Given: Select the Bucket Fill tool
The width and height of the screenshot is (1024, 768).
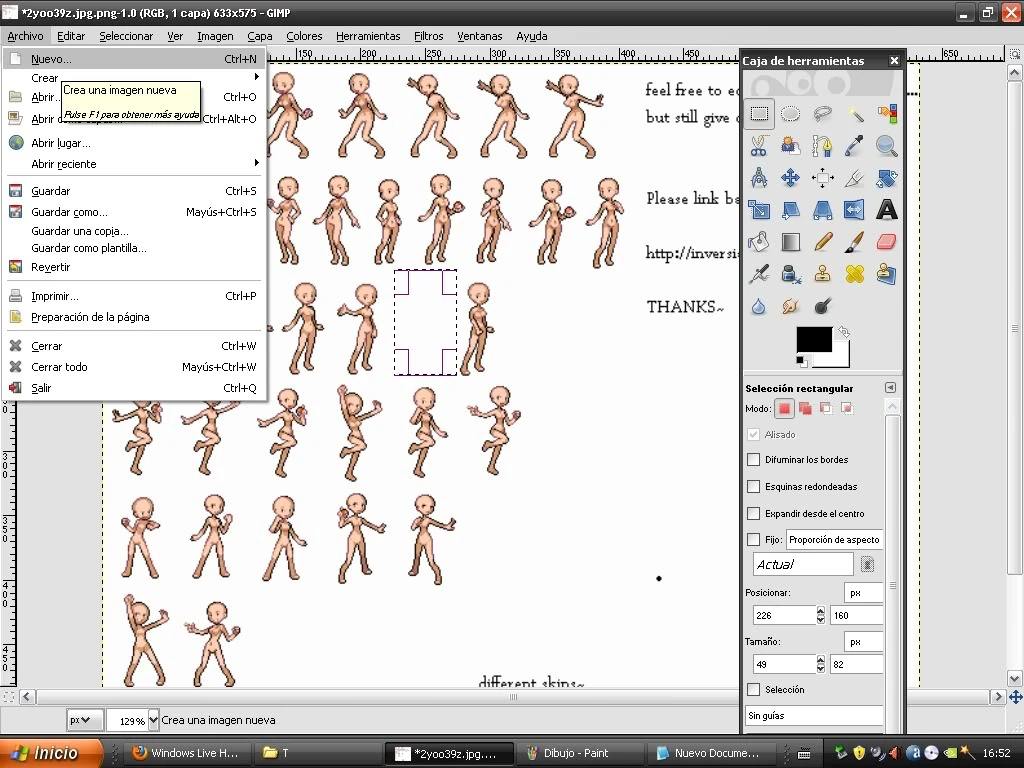Looking at the screenshot, I should [x=758, y=242].
